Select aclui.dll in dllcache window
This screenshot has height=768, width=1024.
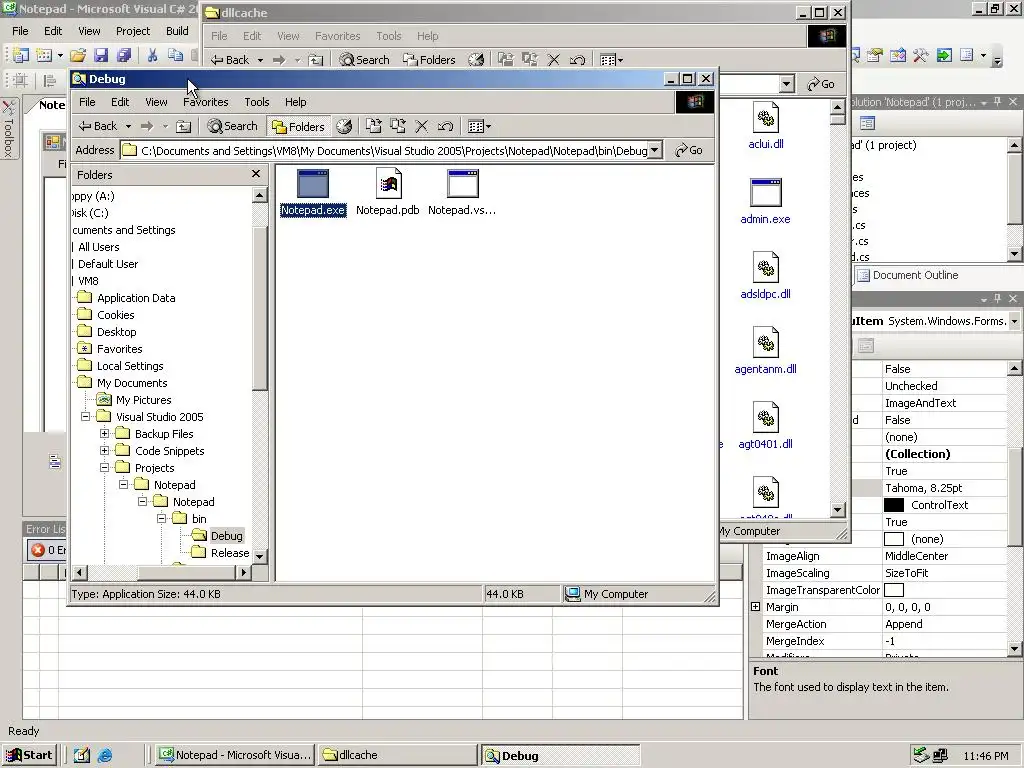(765, 125)
